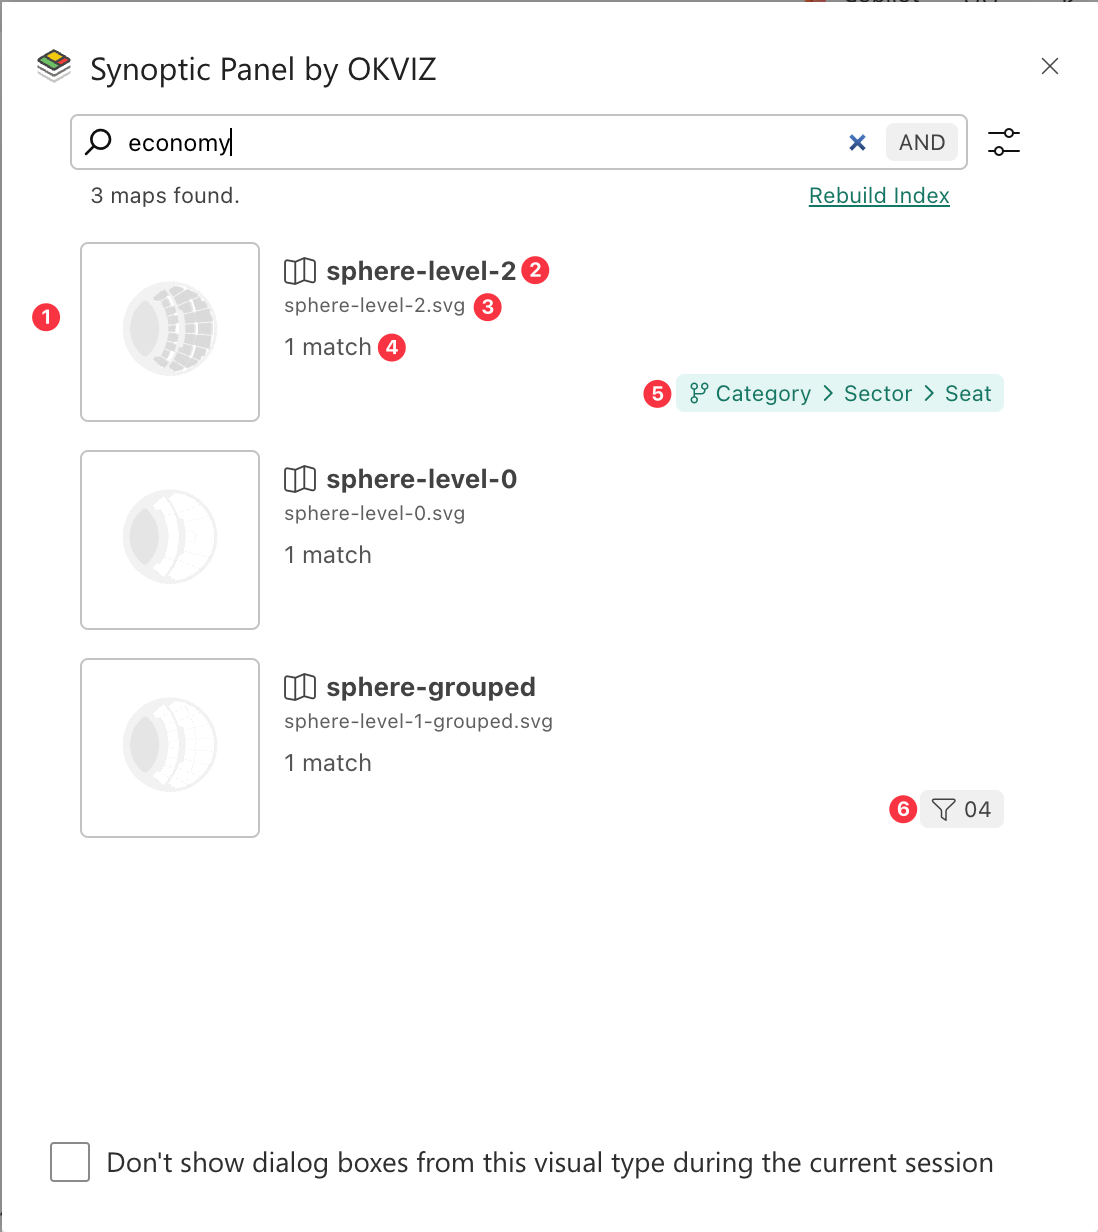1098x1232 pixels.
Task: Click the filter funnel badge 04
Action: pyautogui.click(x=961, y=809)
